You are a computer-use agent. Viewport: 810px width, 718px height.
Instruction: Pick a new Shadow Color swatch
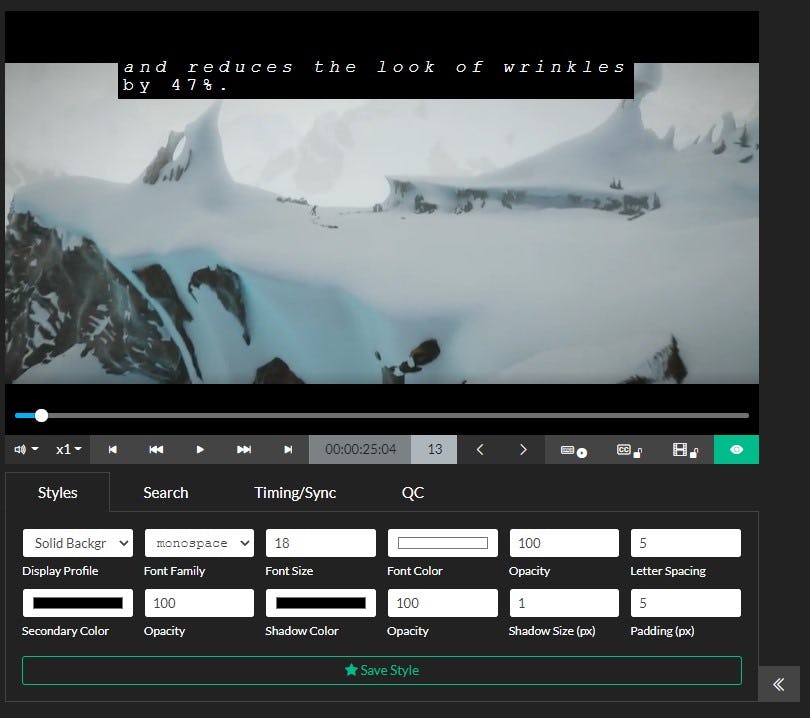(320, 602)
